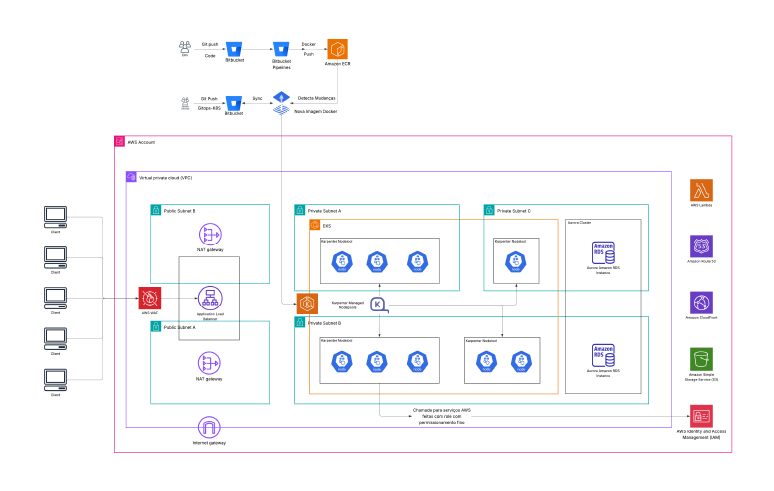Click the AWS WAF icon

click(x=150, y=298)
